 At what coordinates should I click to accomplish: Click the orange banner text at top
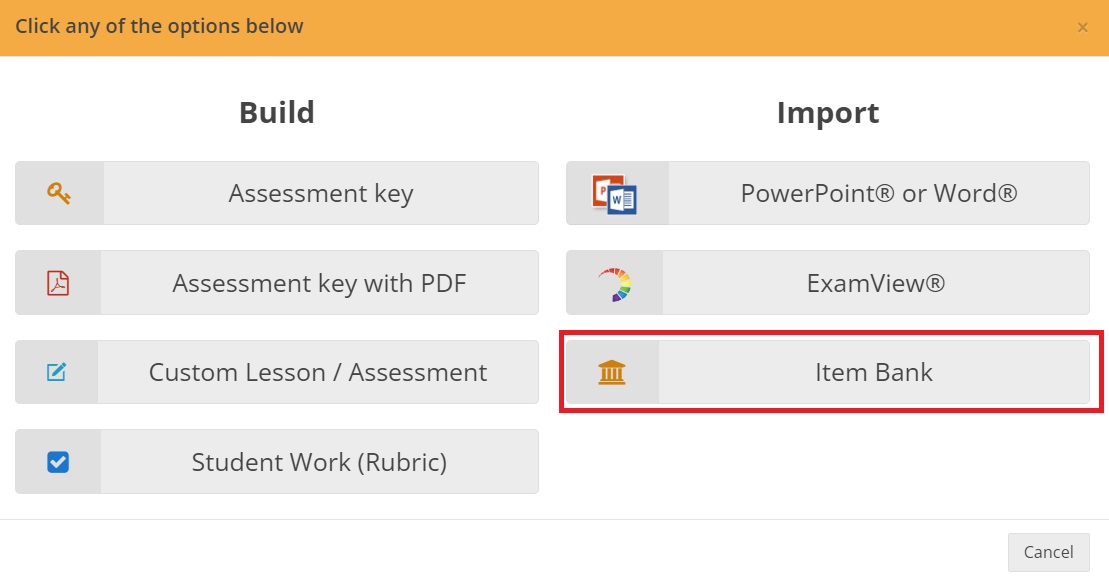[159, 26]
